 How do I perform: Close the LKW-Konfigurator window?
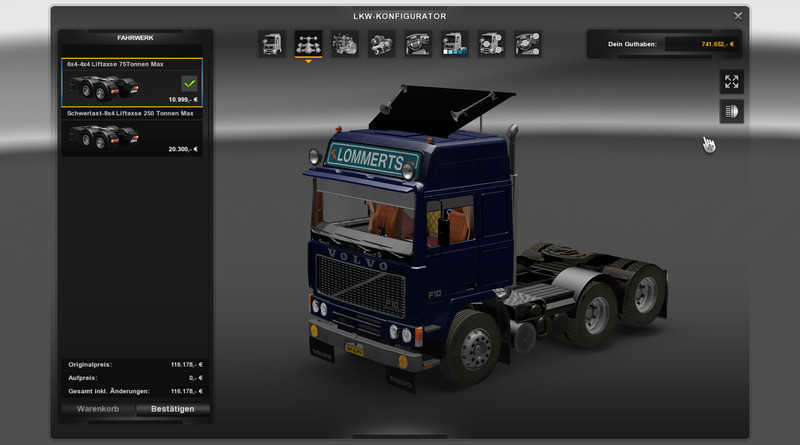[738, 16]
